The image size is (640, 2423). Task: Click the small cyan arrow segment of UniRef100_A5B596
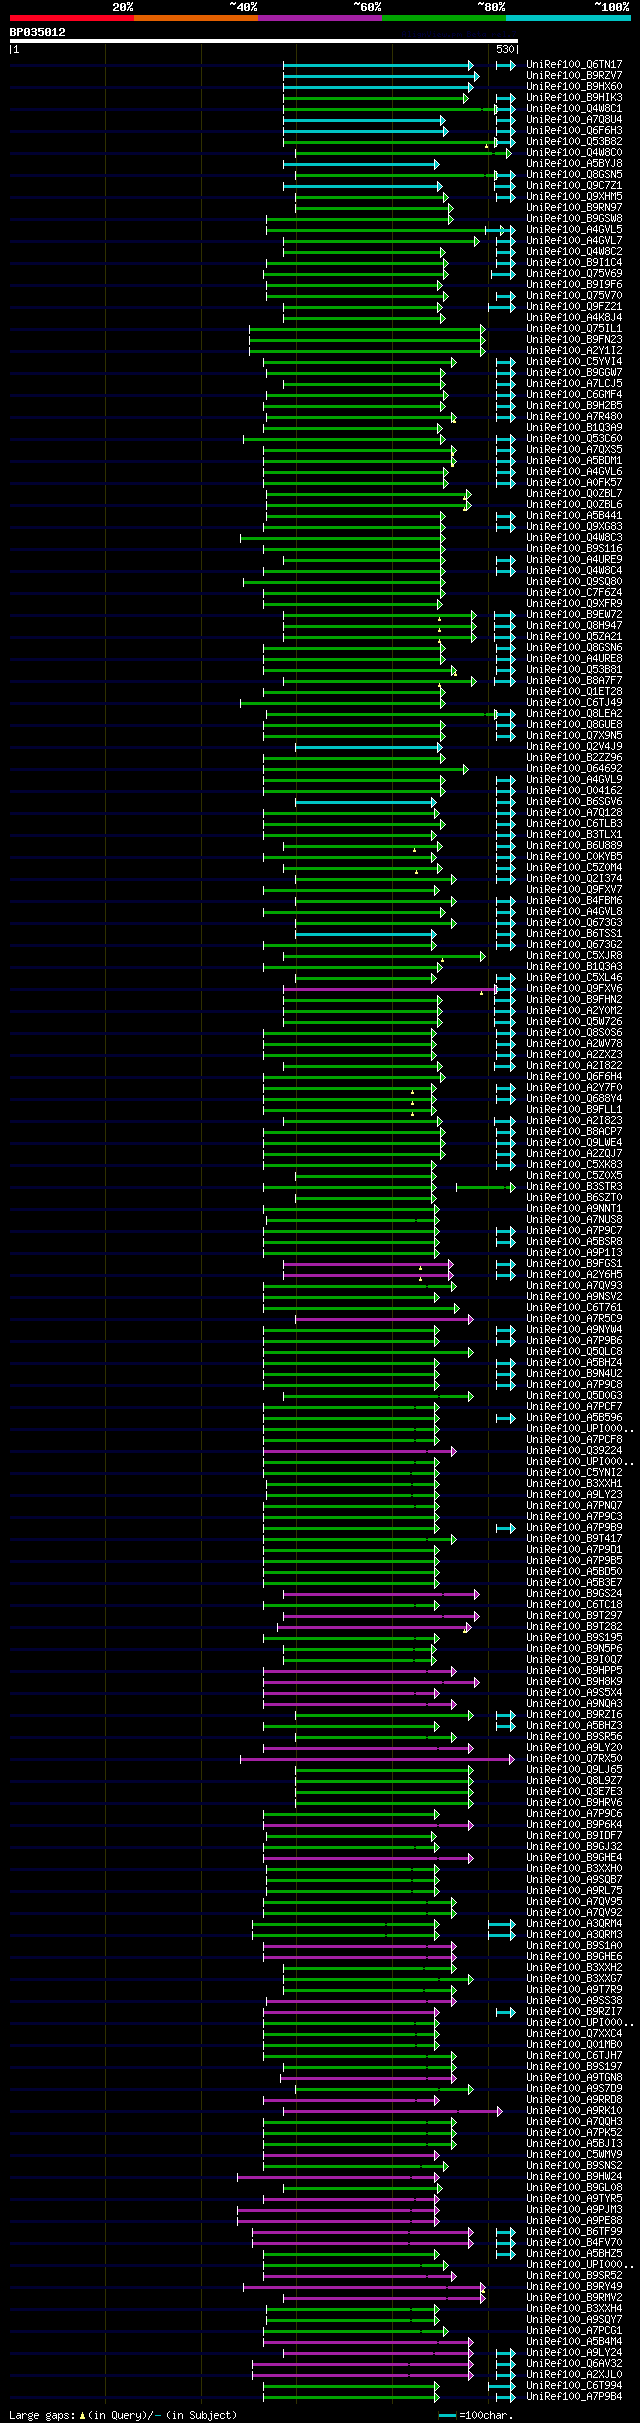click(506, 1418)
